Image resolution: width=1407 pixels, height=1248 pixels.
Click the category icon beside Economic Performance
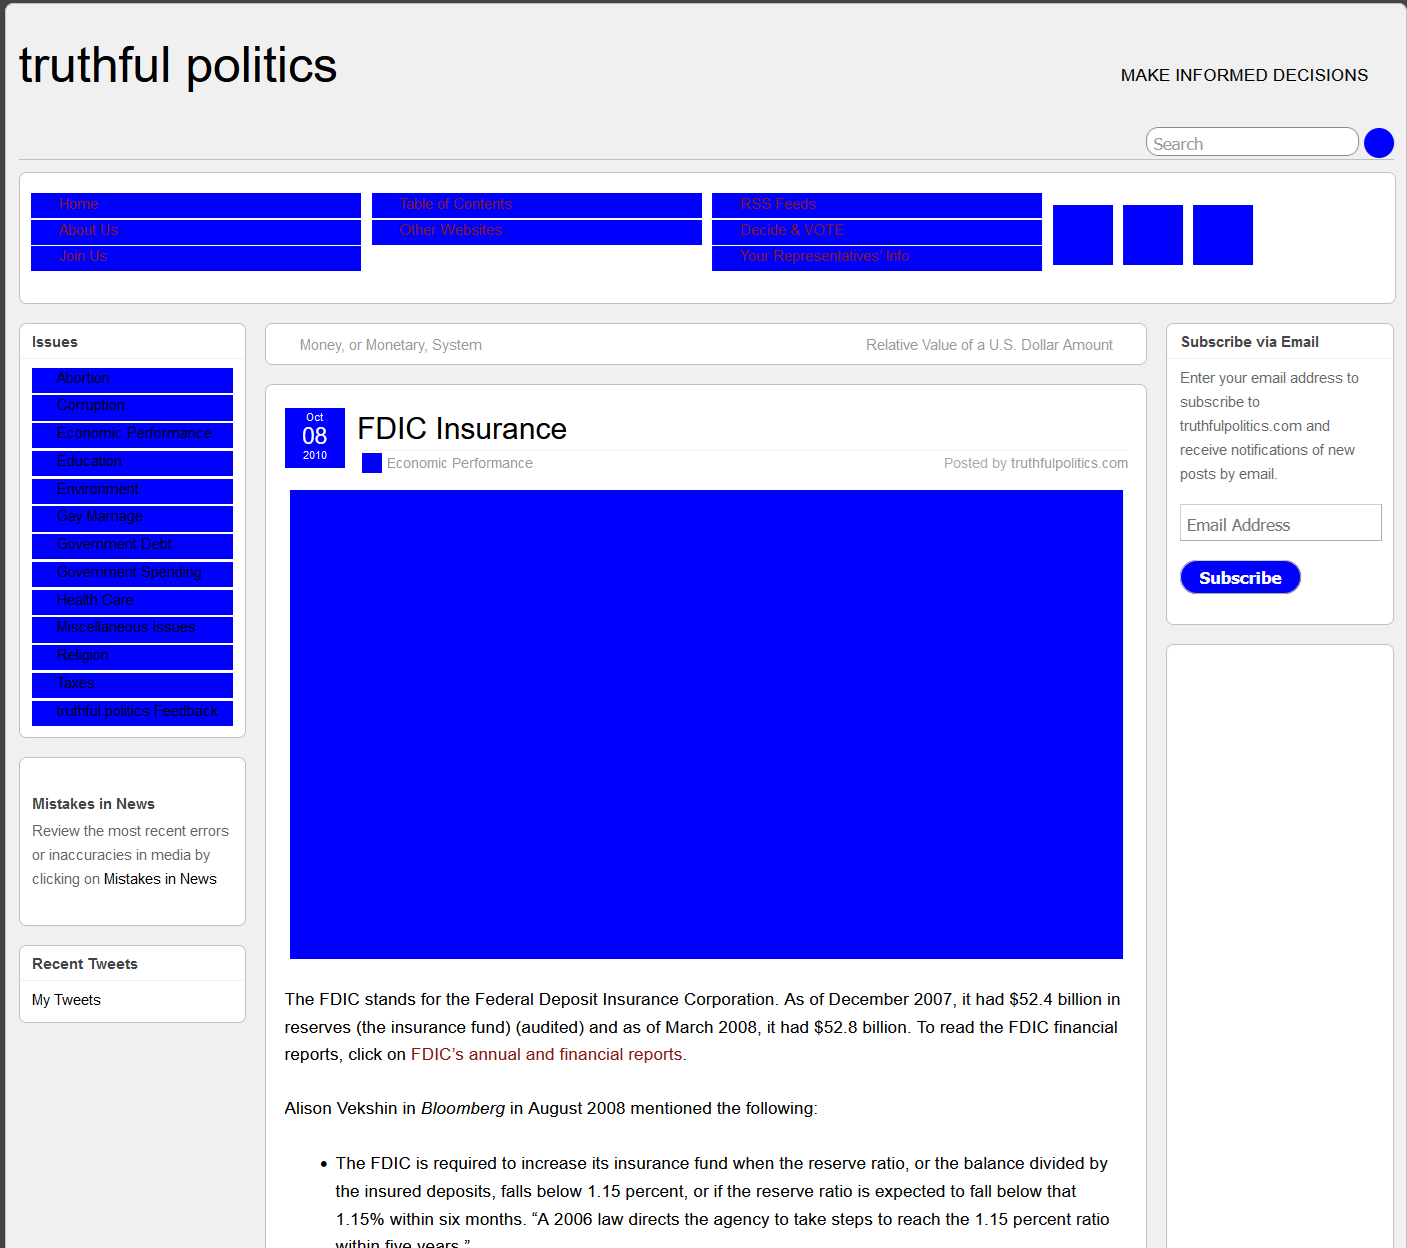(371, 463)
